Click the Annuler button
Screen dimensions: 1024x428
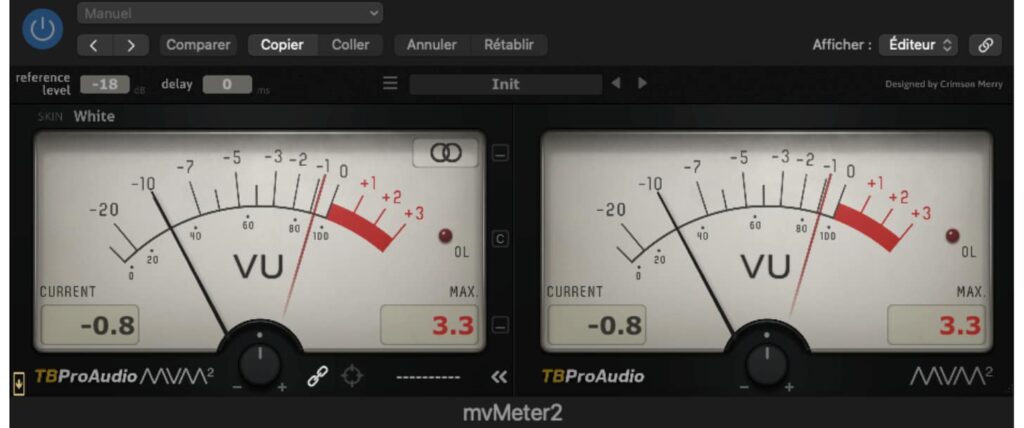point(432,45)
